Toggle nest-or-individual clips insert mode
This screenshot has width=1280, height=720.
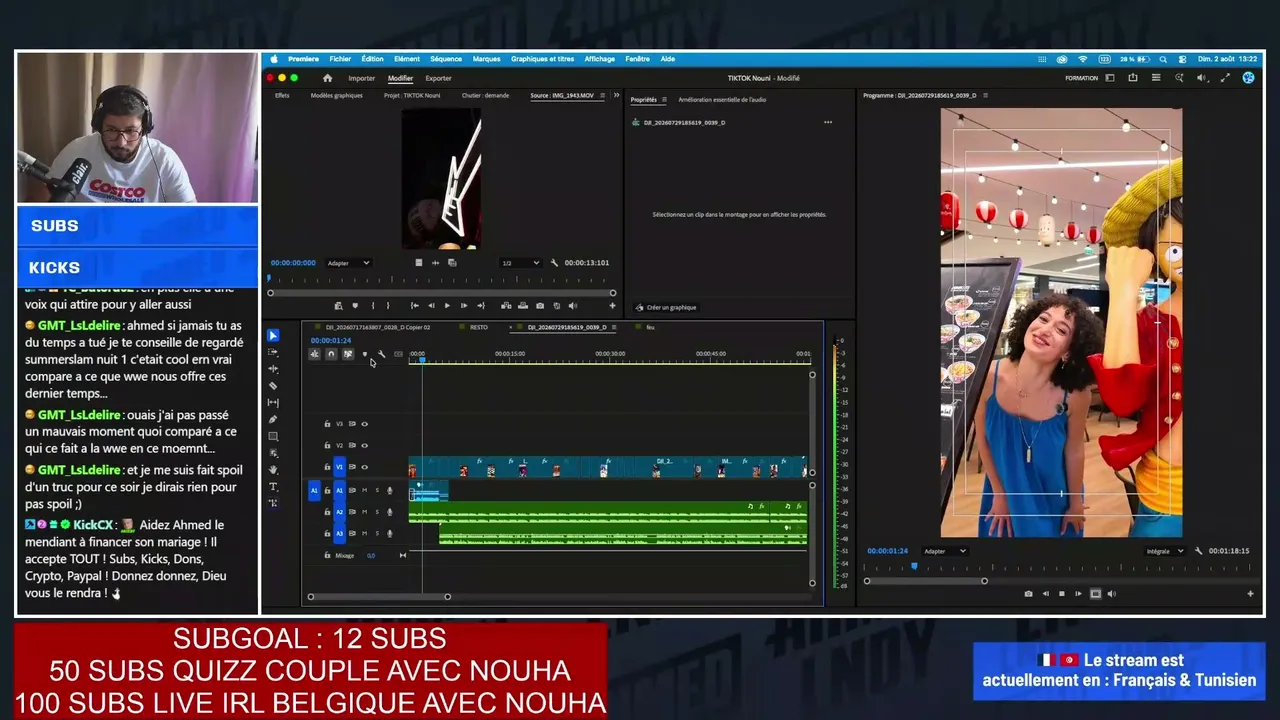click(x=314, y=354)
